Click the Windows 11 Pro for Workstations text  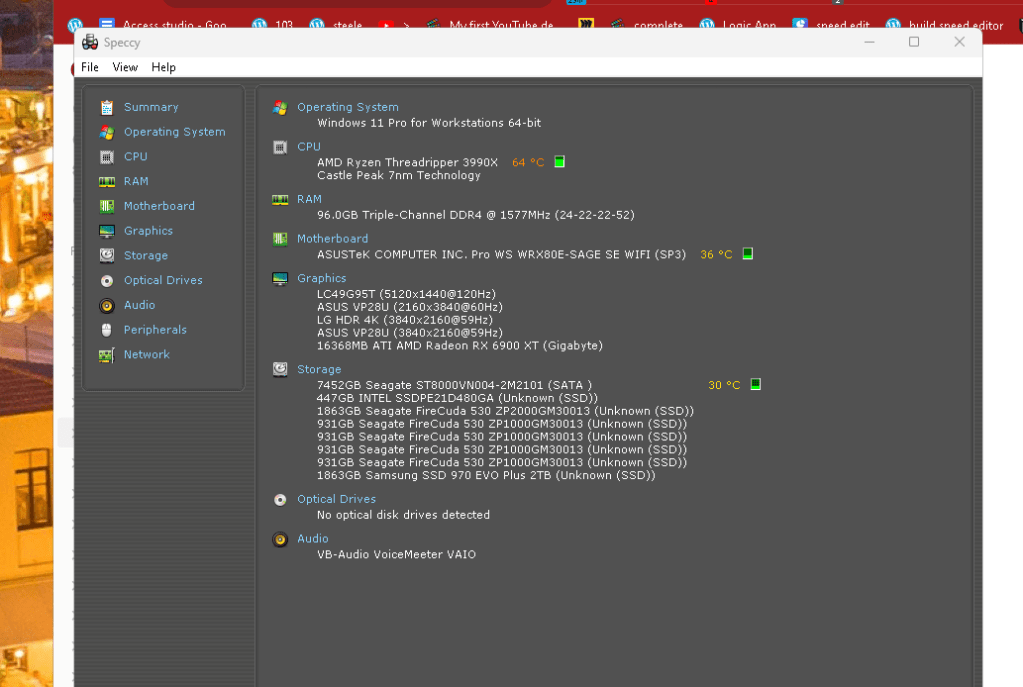pos(429,123)
